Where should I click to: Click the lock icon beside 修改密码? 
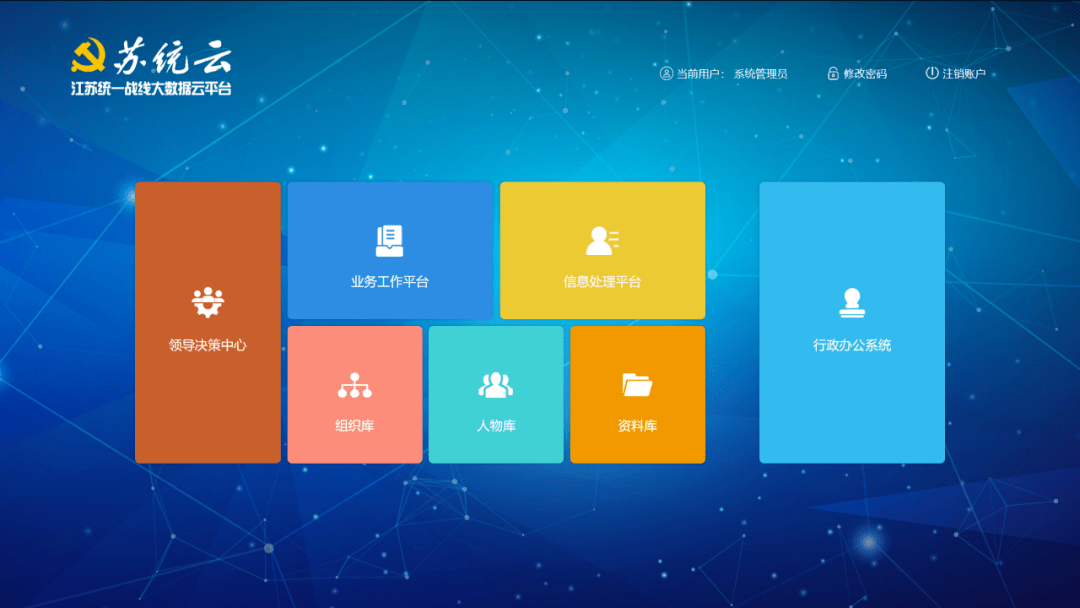tap(833, 73)
